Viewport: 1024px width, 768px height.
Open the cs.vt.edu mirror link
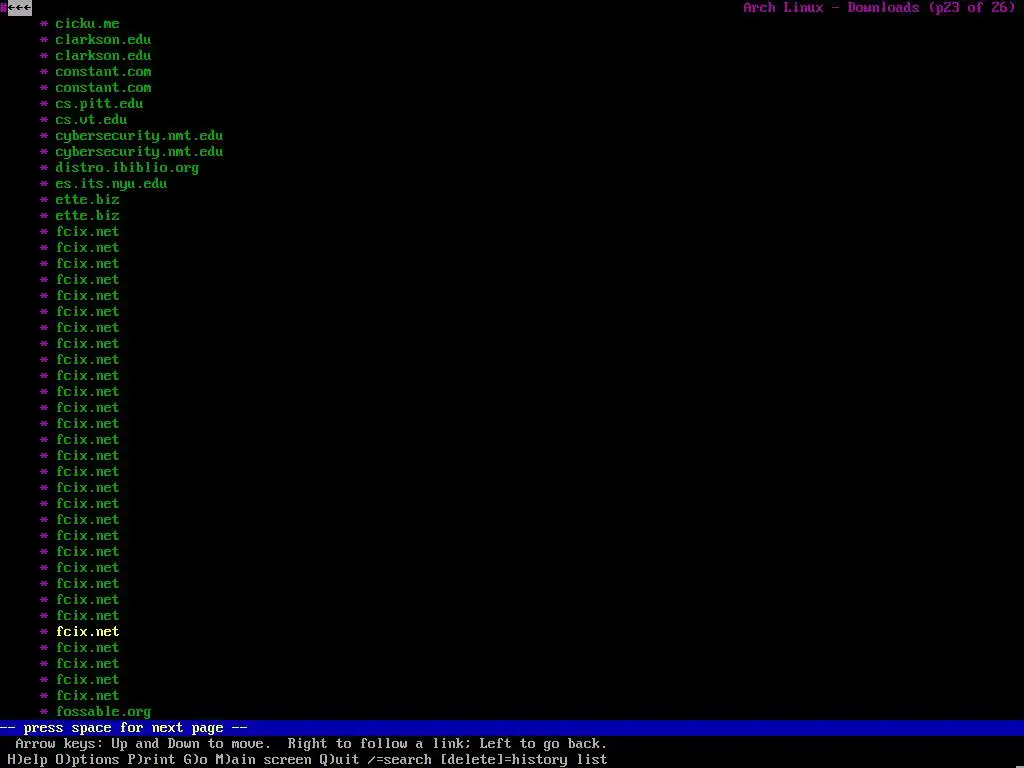(x=91, y=120)
